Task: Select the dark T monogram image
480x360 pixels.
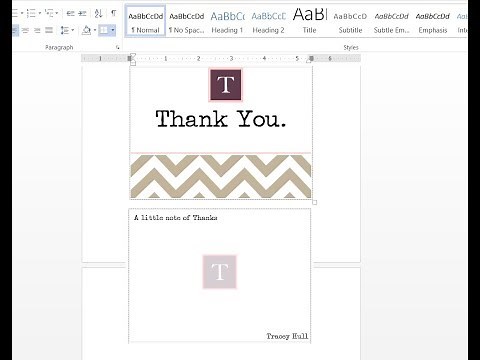Action: click(225, 85)
